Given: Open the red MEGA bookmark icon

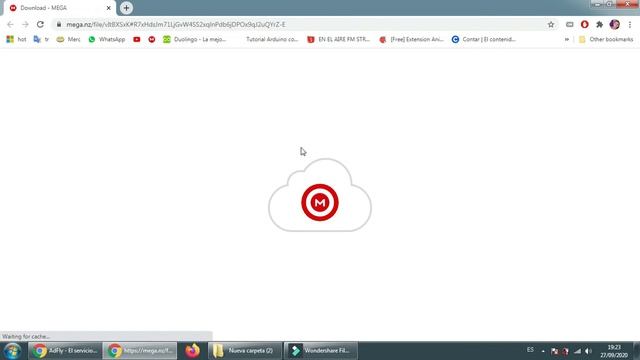Looking at the screenshot, I should (152, 39).
